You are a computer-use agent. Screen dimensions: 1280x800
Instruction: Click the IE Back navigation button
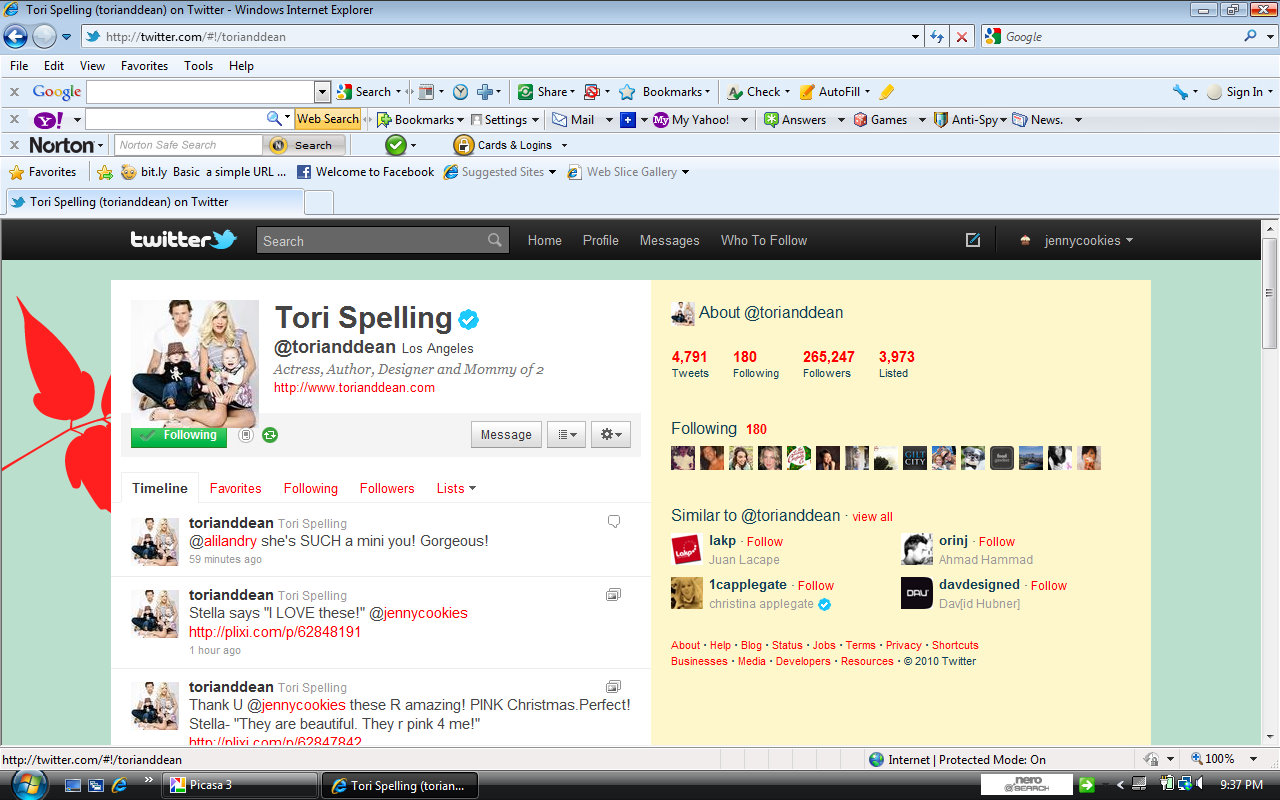click(x=15, y=36)
